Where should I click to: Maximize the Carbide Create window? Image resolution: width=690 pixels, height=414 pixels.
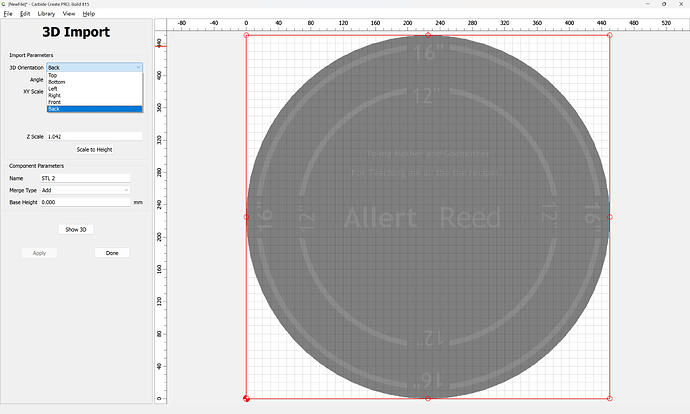(x=664, y=4)
